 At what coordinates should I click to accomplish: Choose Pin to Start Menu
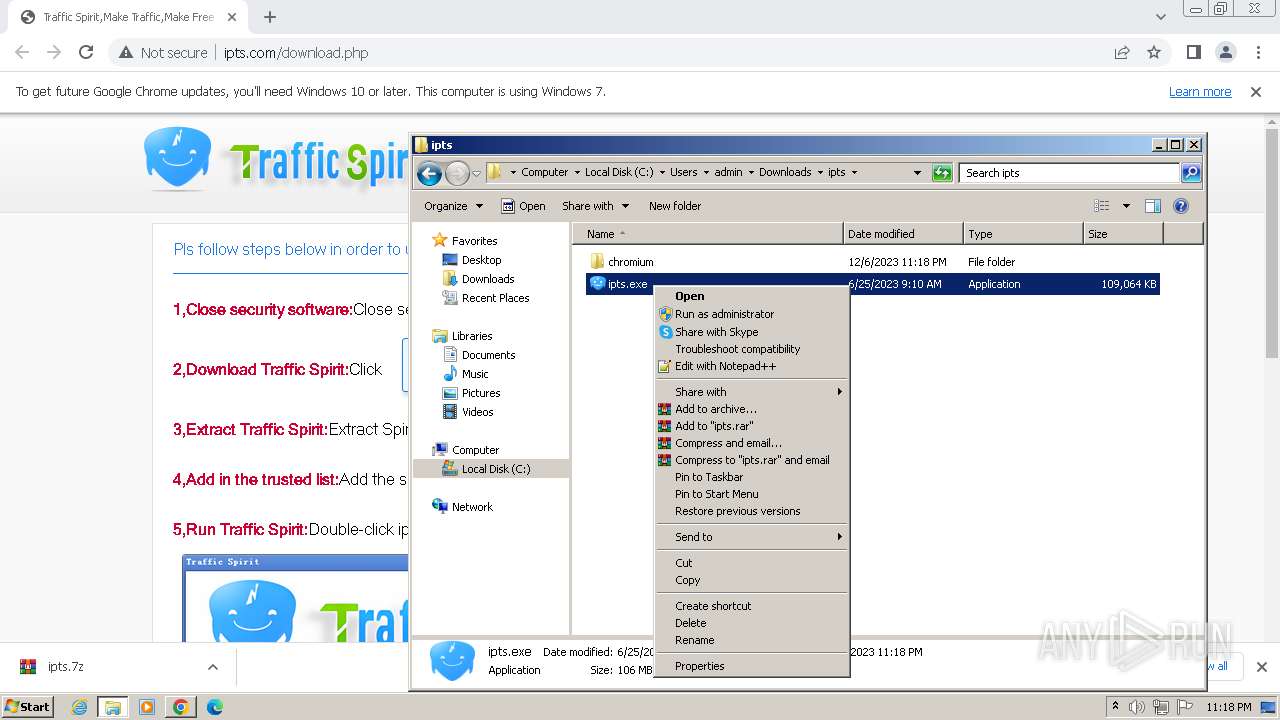[752, 494]
